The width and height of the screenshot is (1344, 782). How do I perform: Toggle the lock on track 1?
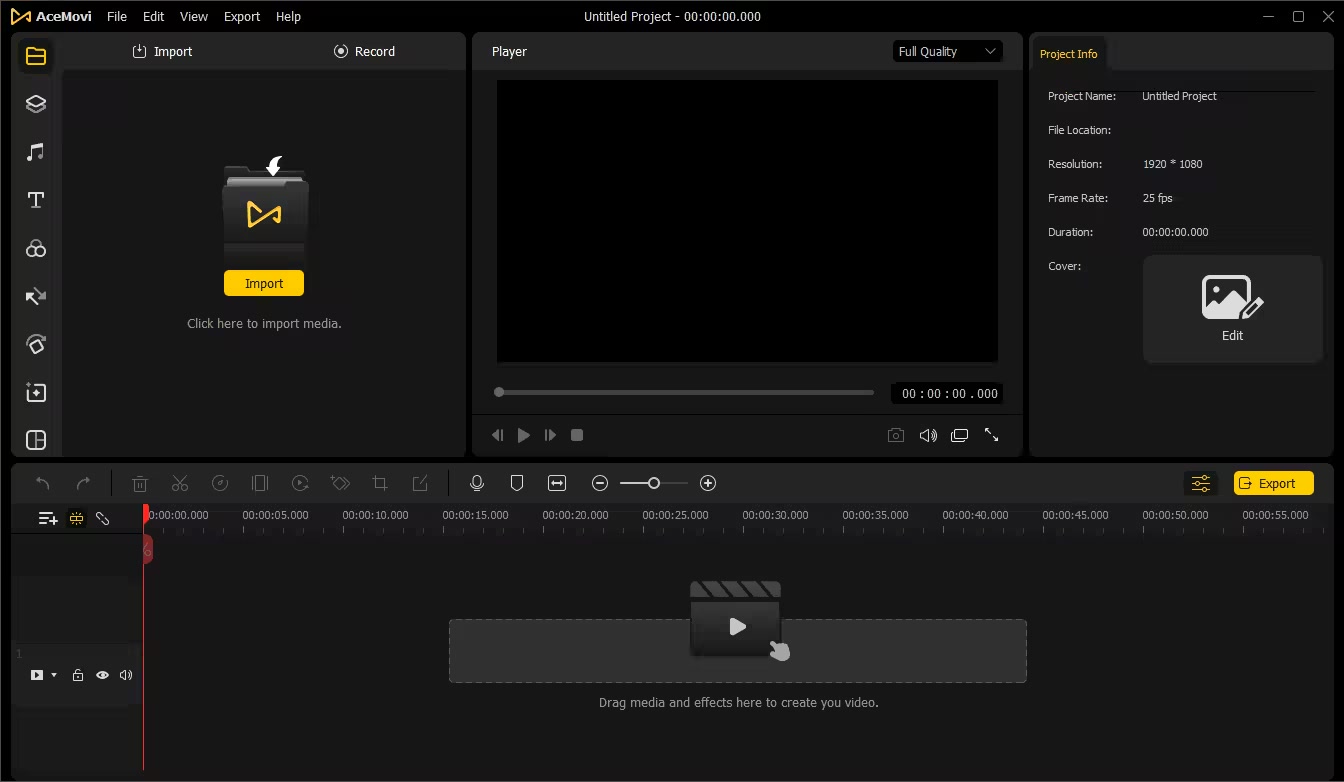click(x=78, y=675)
